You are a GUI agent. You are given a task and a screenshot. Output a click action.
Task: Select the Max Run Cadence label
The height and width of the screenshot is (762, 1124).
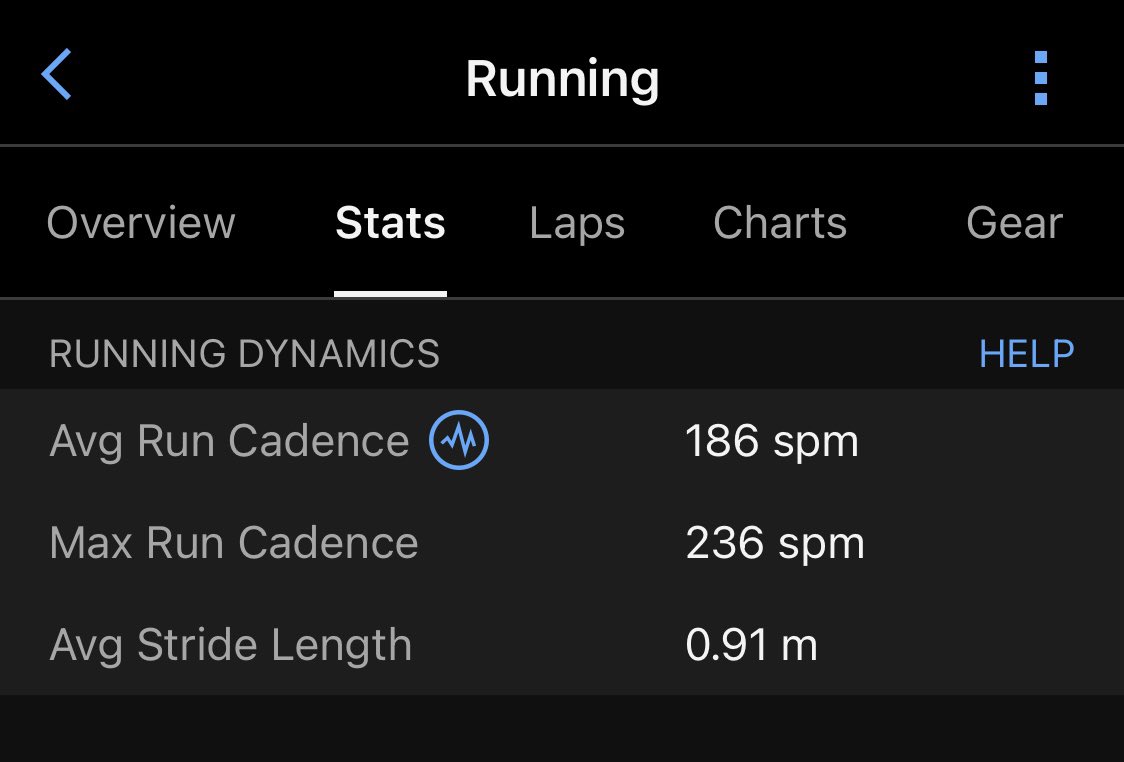234,543
